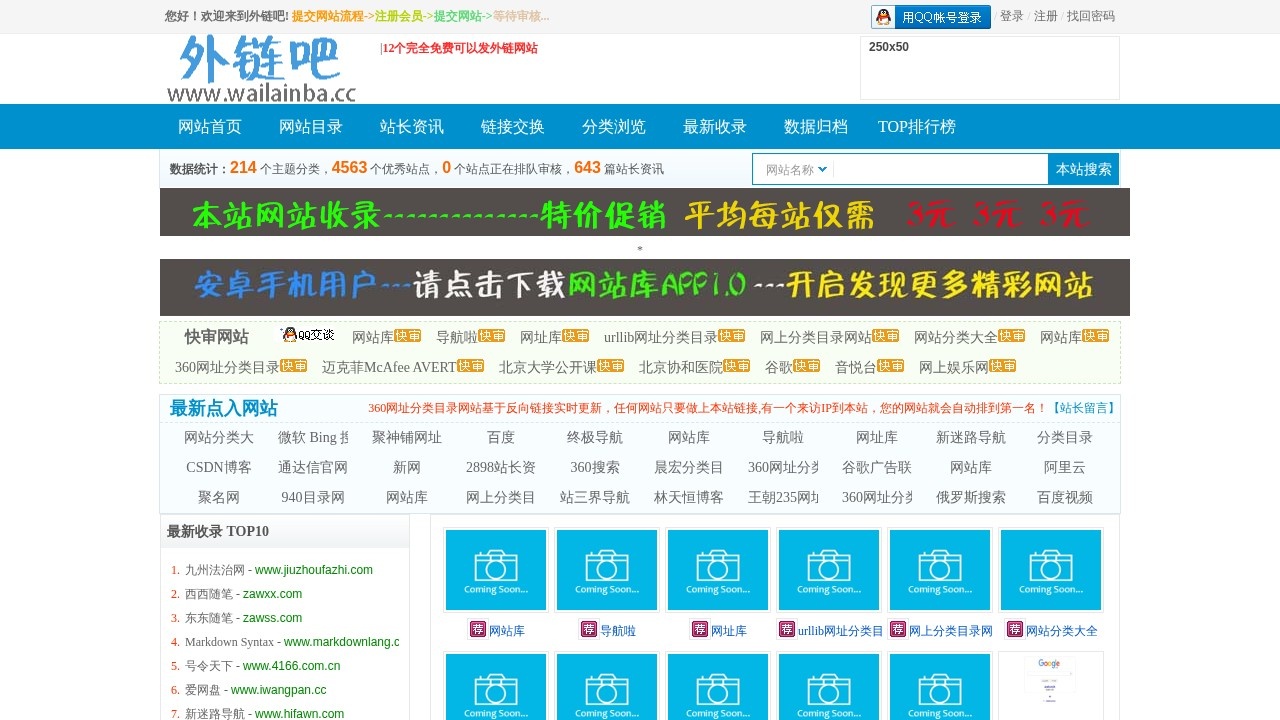Screen dimensions: 1280x720
Task: Open www.4166.com.cn link
Action: pyautogui.click(x=291, y=666)
